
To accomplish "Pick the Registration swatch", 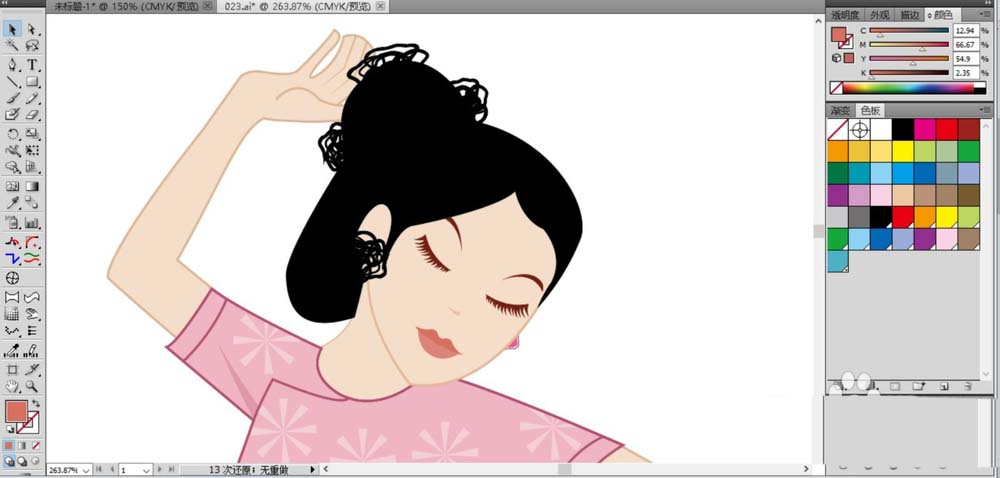I will coord(860,130).
